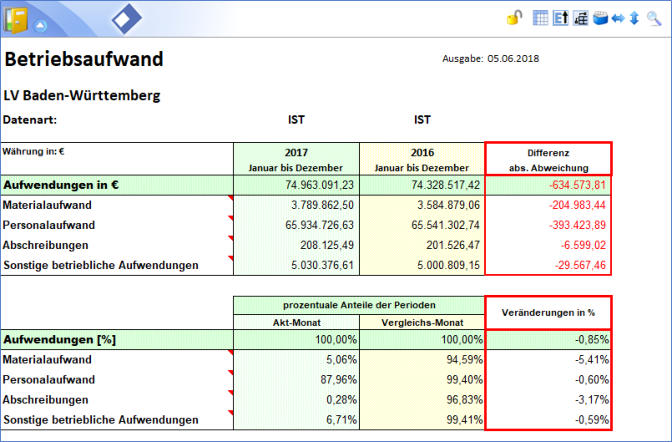The width and height of the screenshot is (672, 442).
Task: Click the horizontal double-arrow width icon
Action: tap(618, 17)
